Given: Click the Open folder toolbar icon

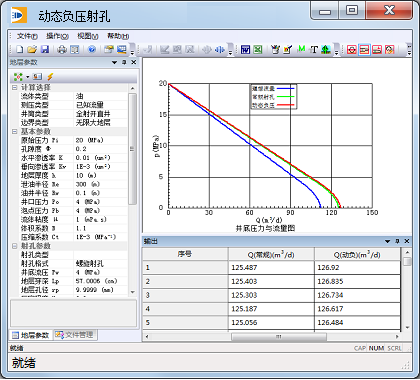Looking at the screenshot, I should click(x=32, y=50).
